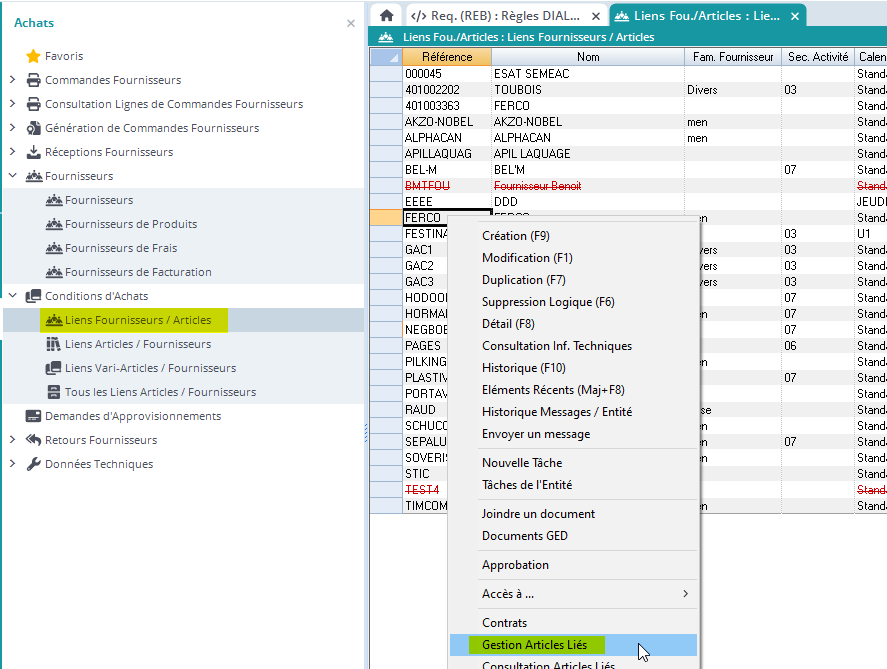Sort by the Référence column header

[446, 57]
